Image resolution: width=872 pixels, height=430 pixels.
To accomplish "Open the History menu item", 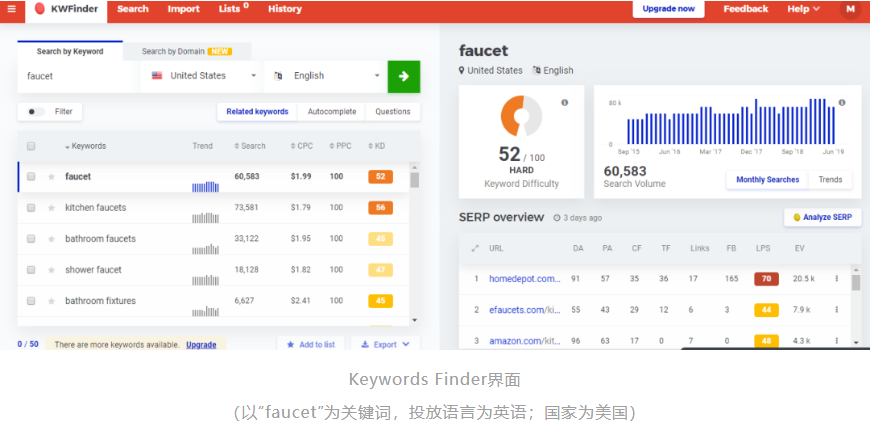I will 285,9.
